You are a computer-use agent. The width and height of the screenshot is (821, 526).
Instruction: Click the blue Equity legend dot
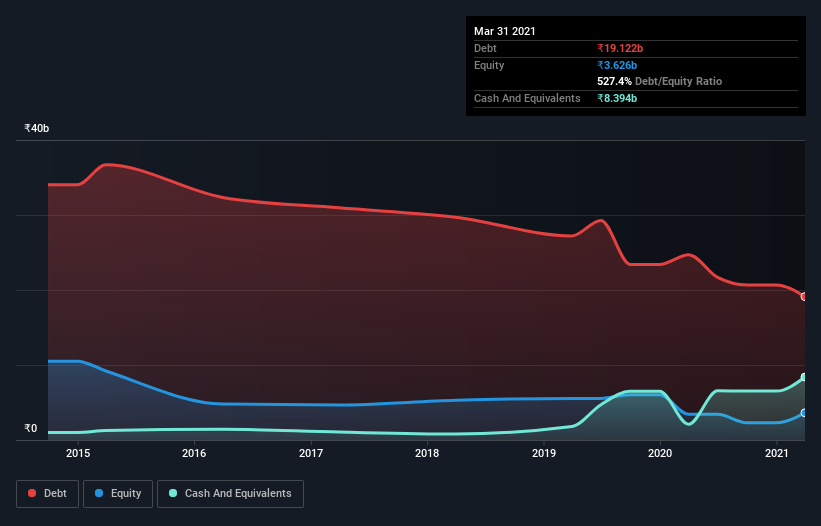pos(99,493)
